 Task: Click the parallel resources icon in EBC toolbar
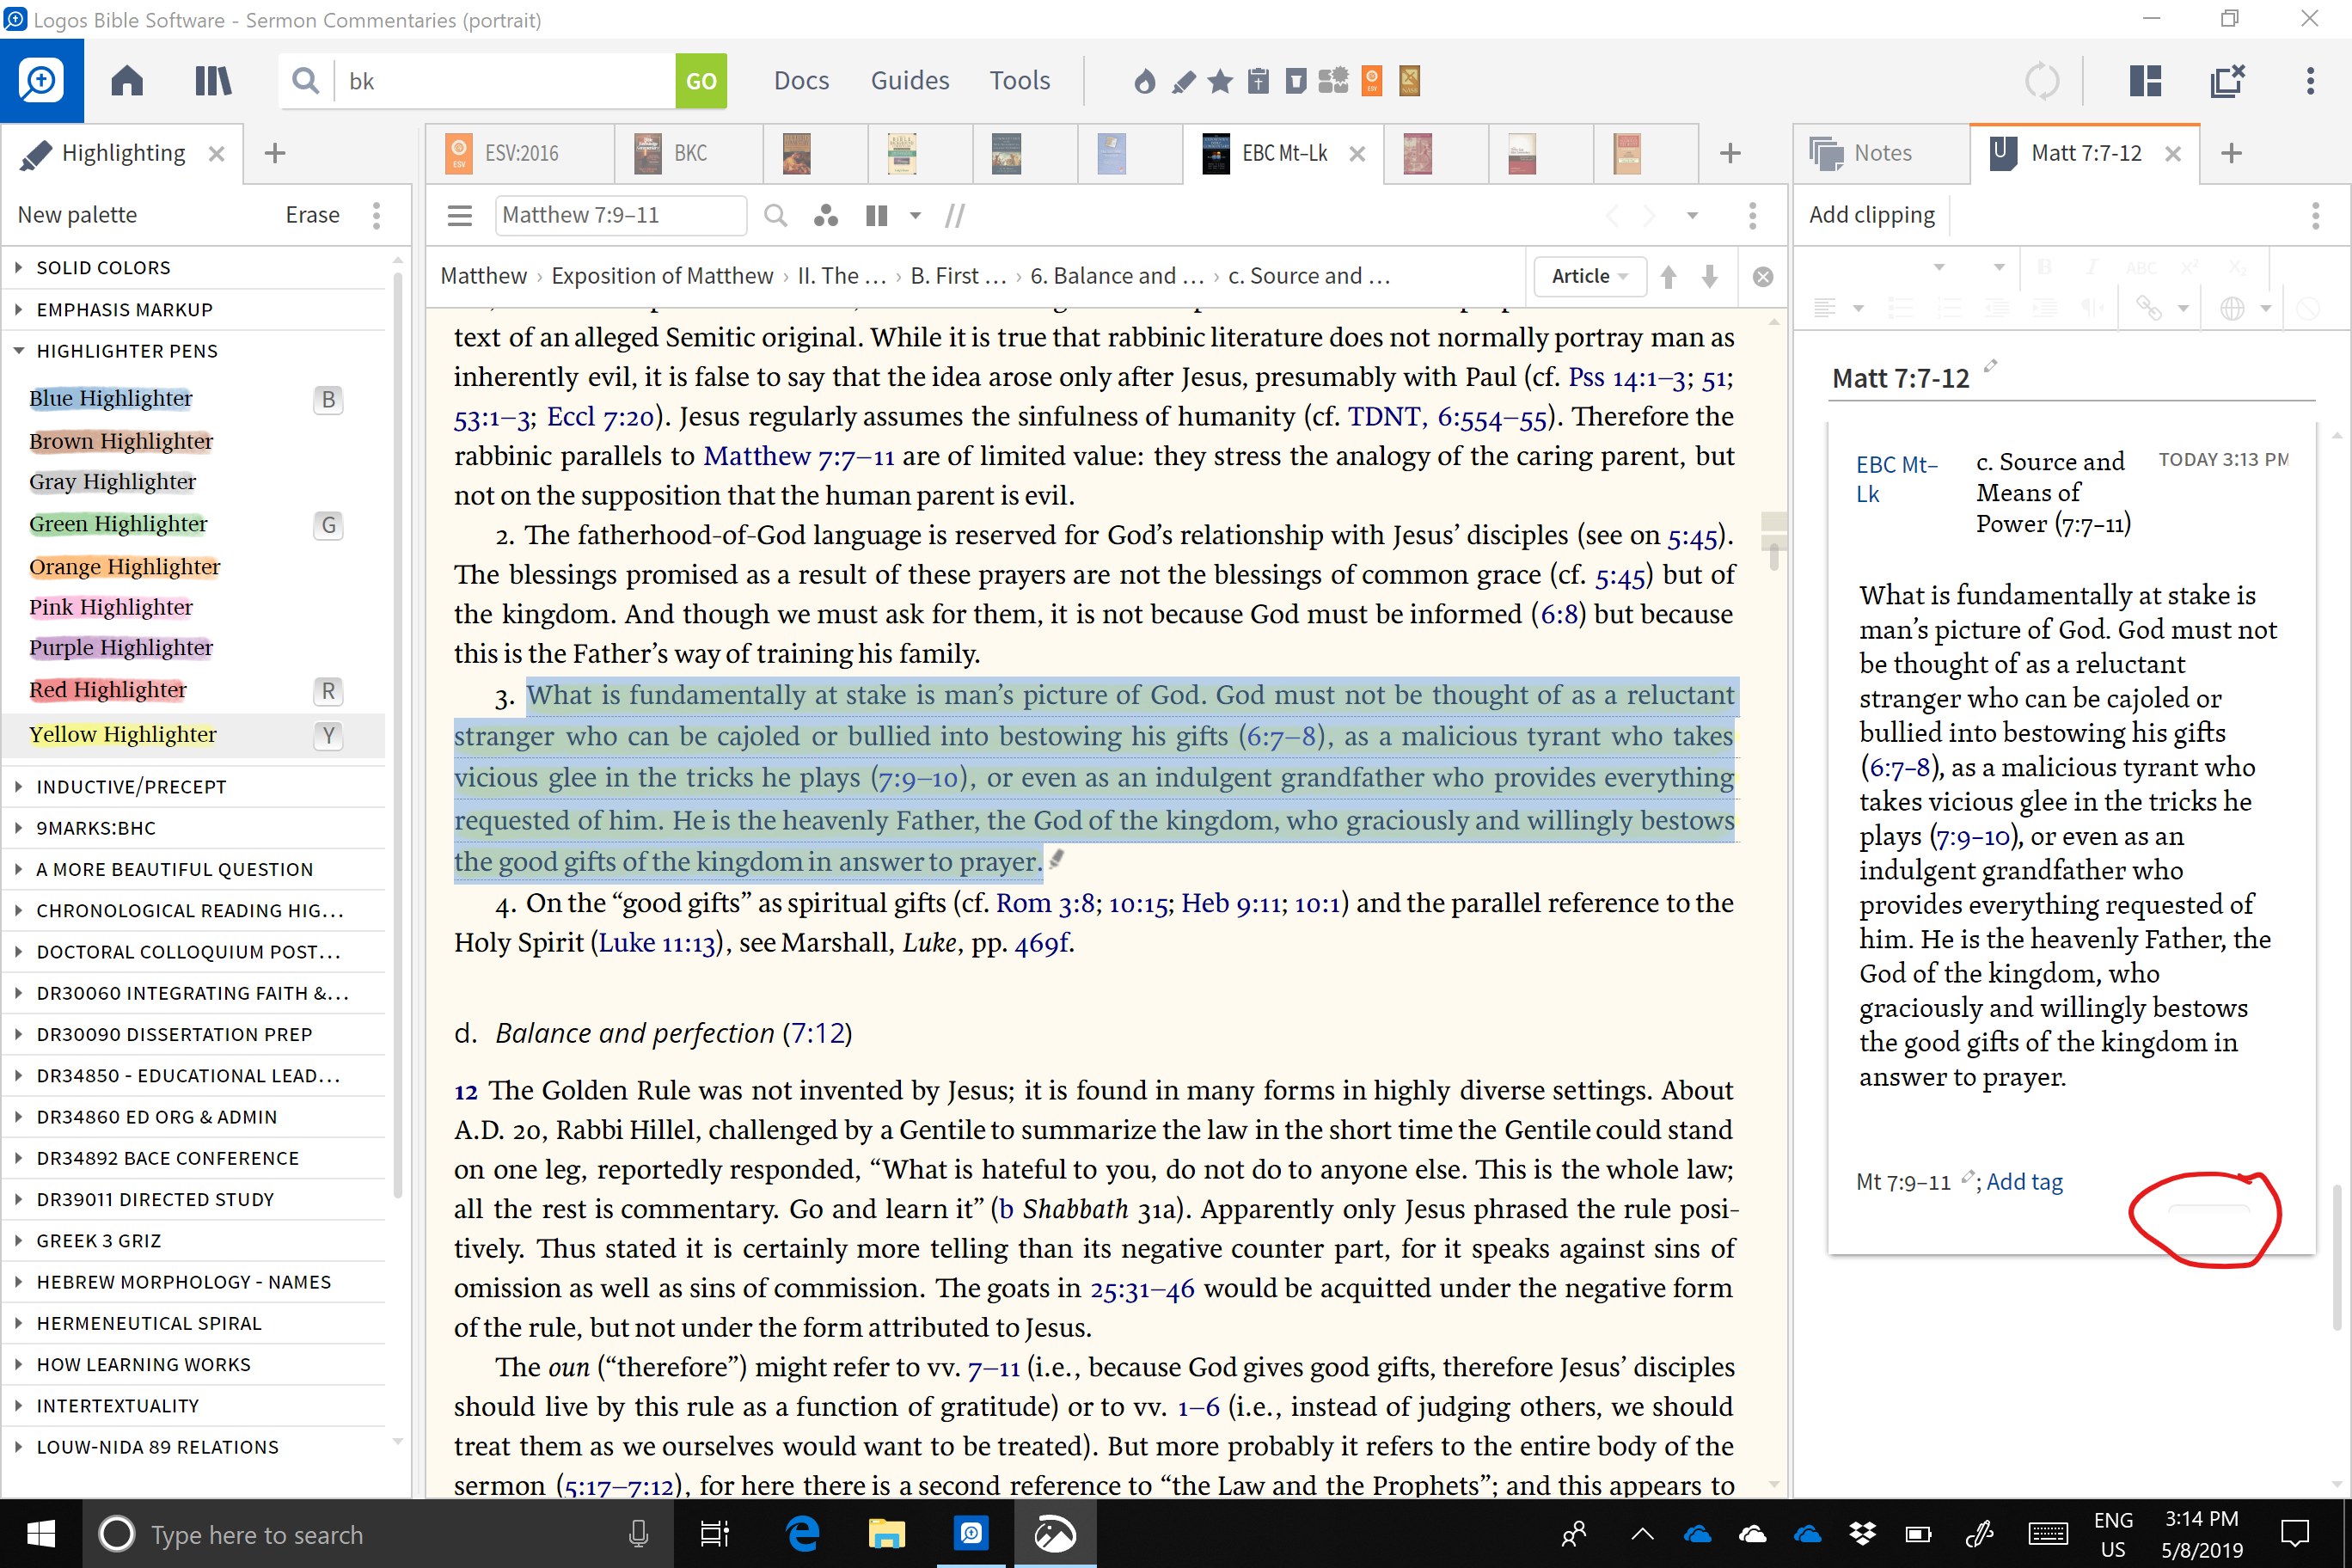point(877,215)
